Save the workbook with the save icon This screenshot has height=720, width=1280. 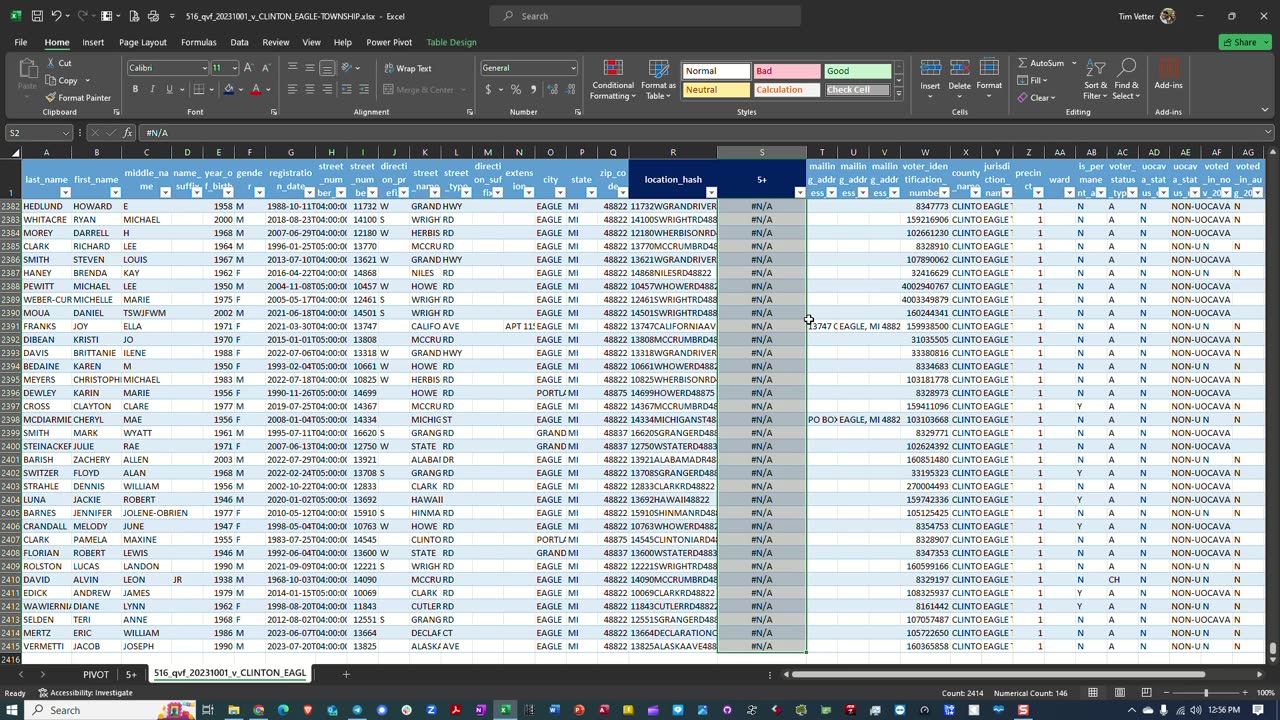[x=37, y=16]
